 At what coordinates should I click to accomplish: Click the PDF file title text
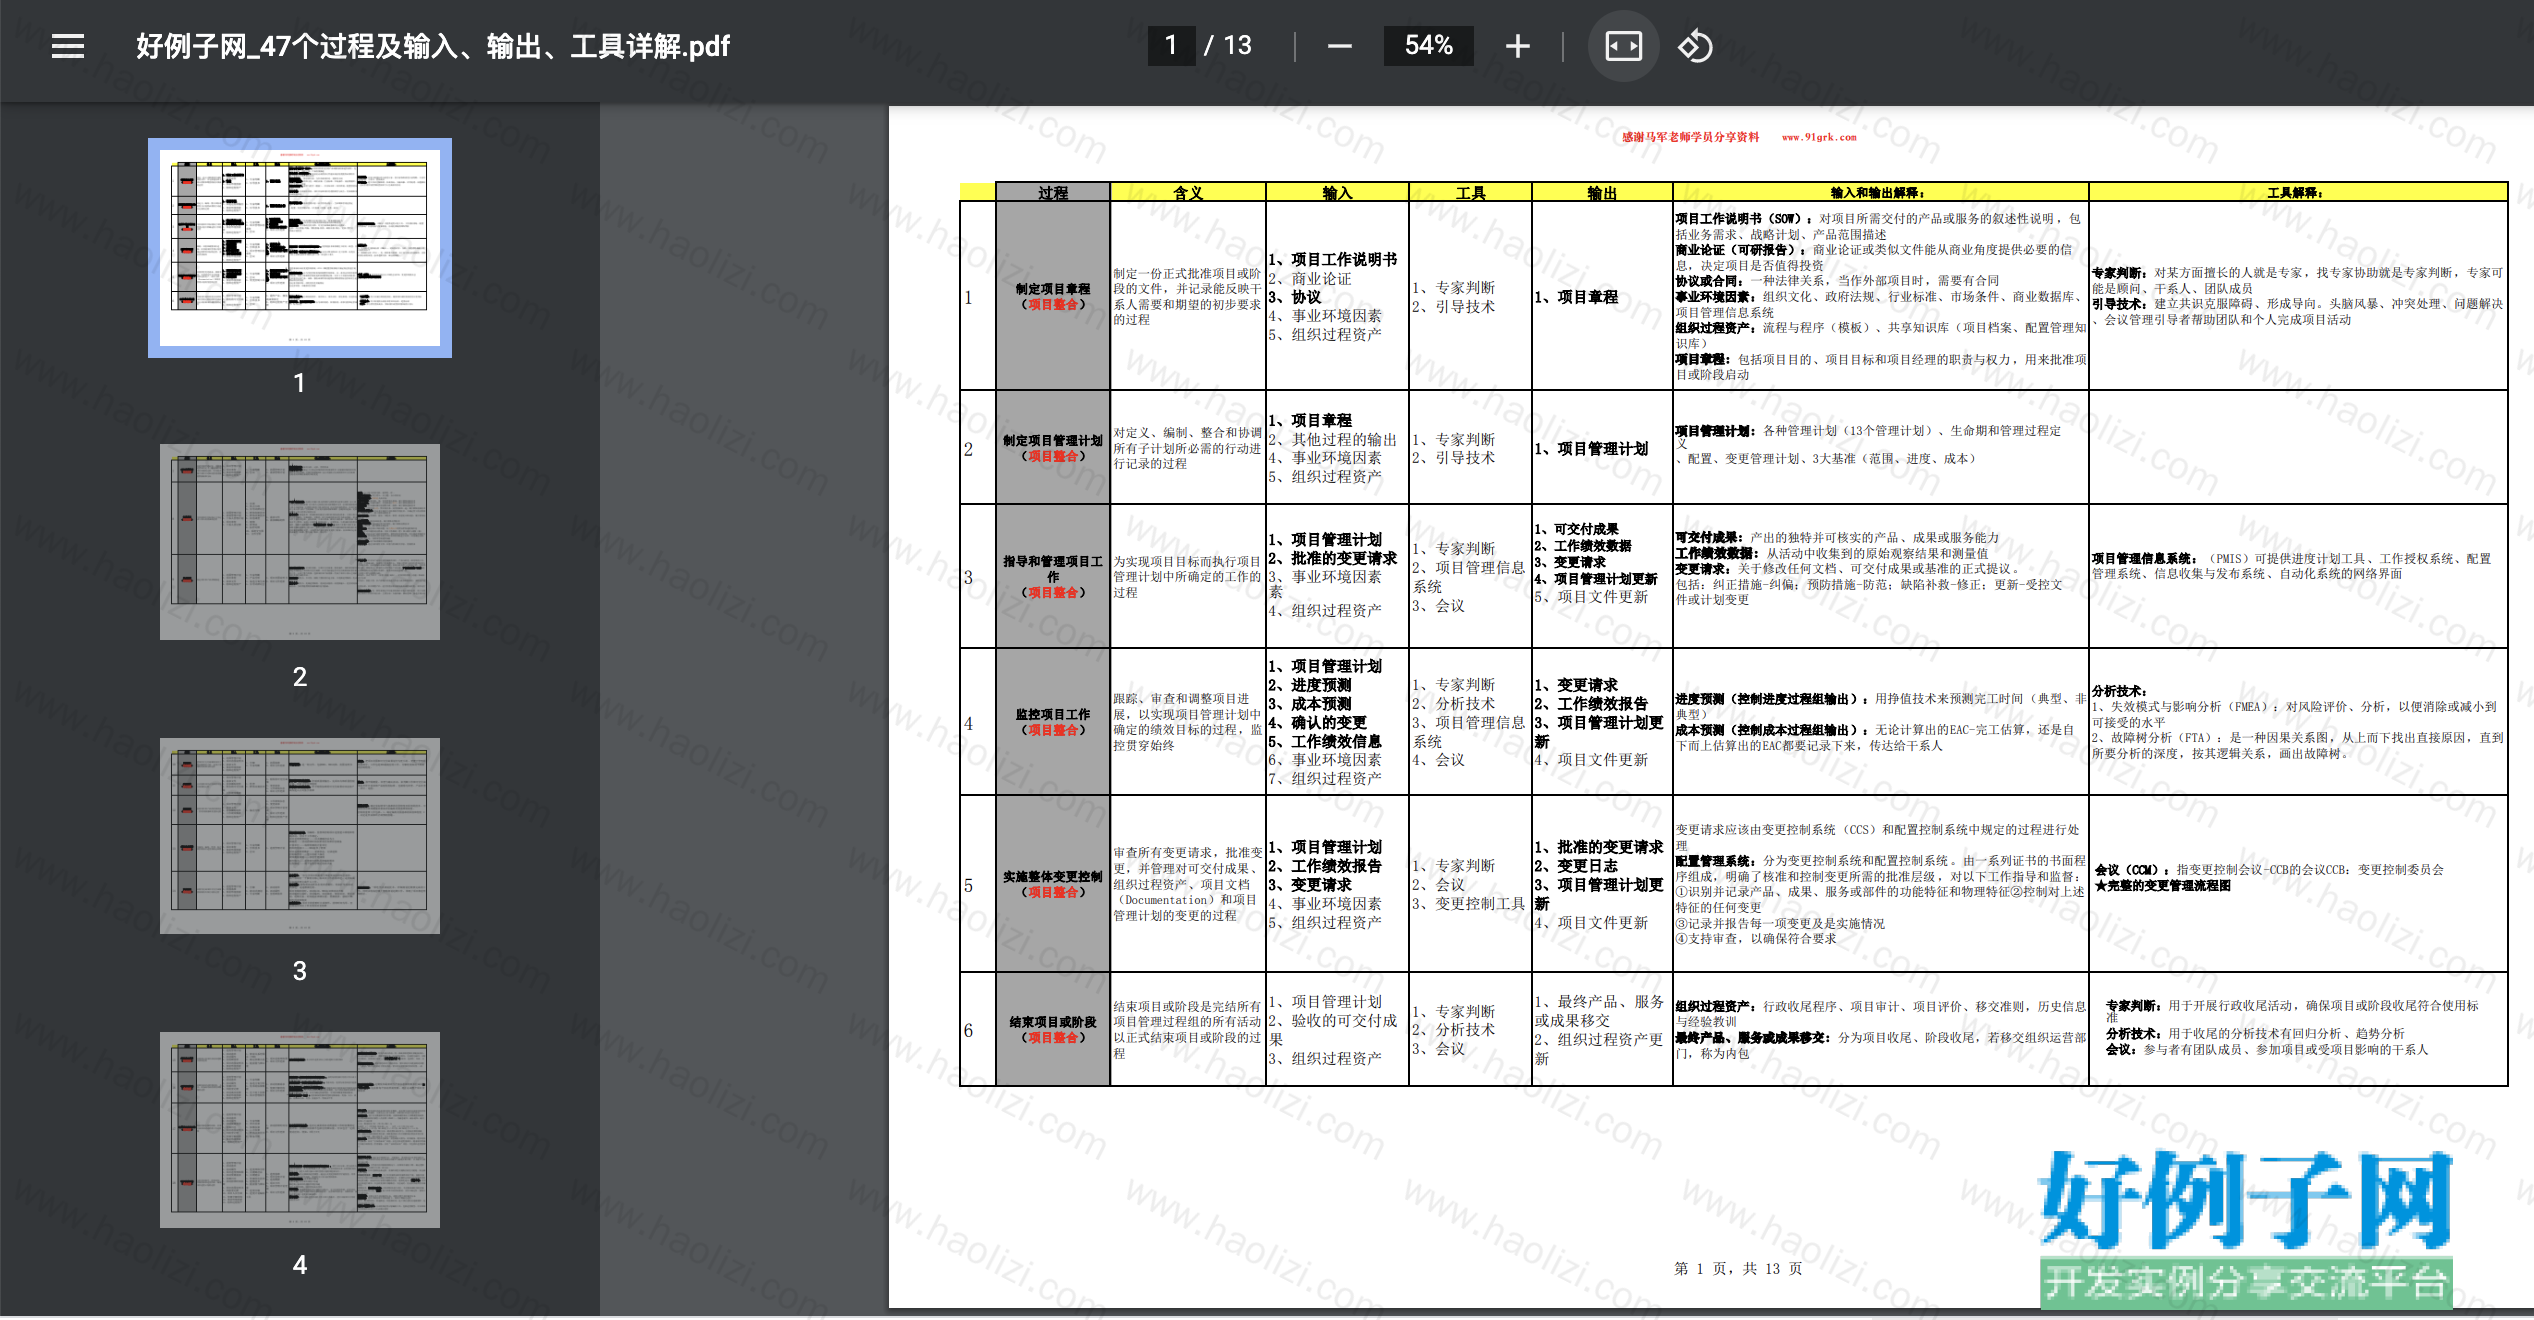tap(433, 46)
